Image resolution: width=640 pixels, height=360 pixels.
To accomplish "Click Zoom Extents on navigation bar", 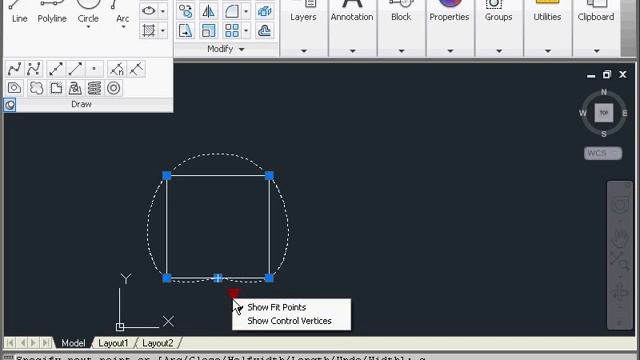I will click(x=620, y=261).
